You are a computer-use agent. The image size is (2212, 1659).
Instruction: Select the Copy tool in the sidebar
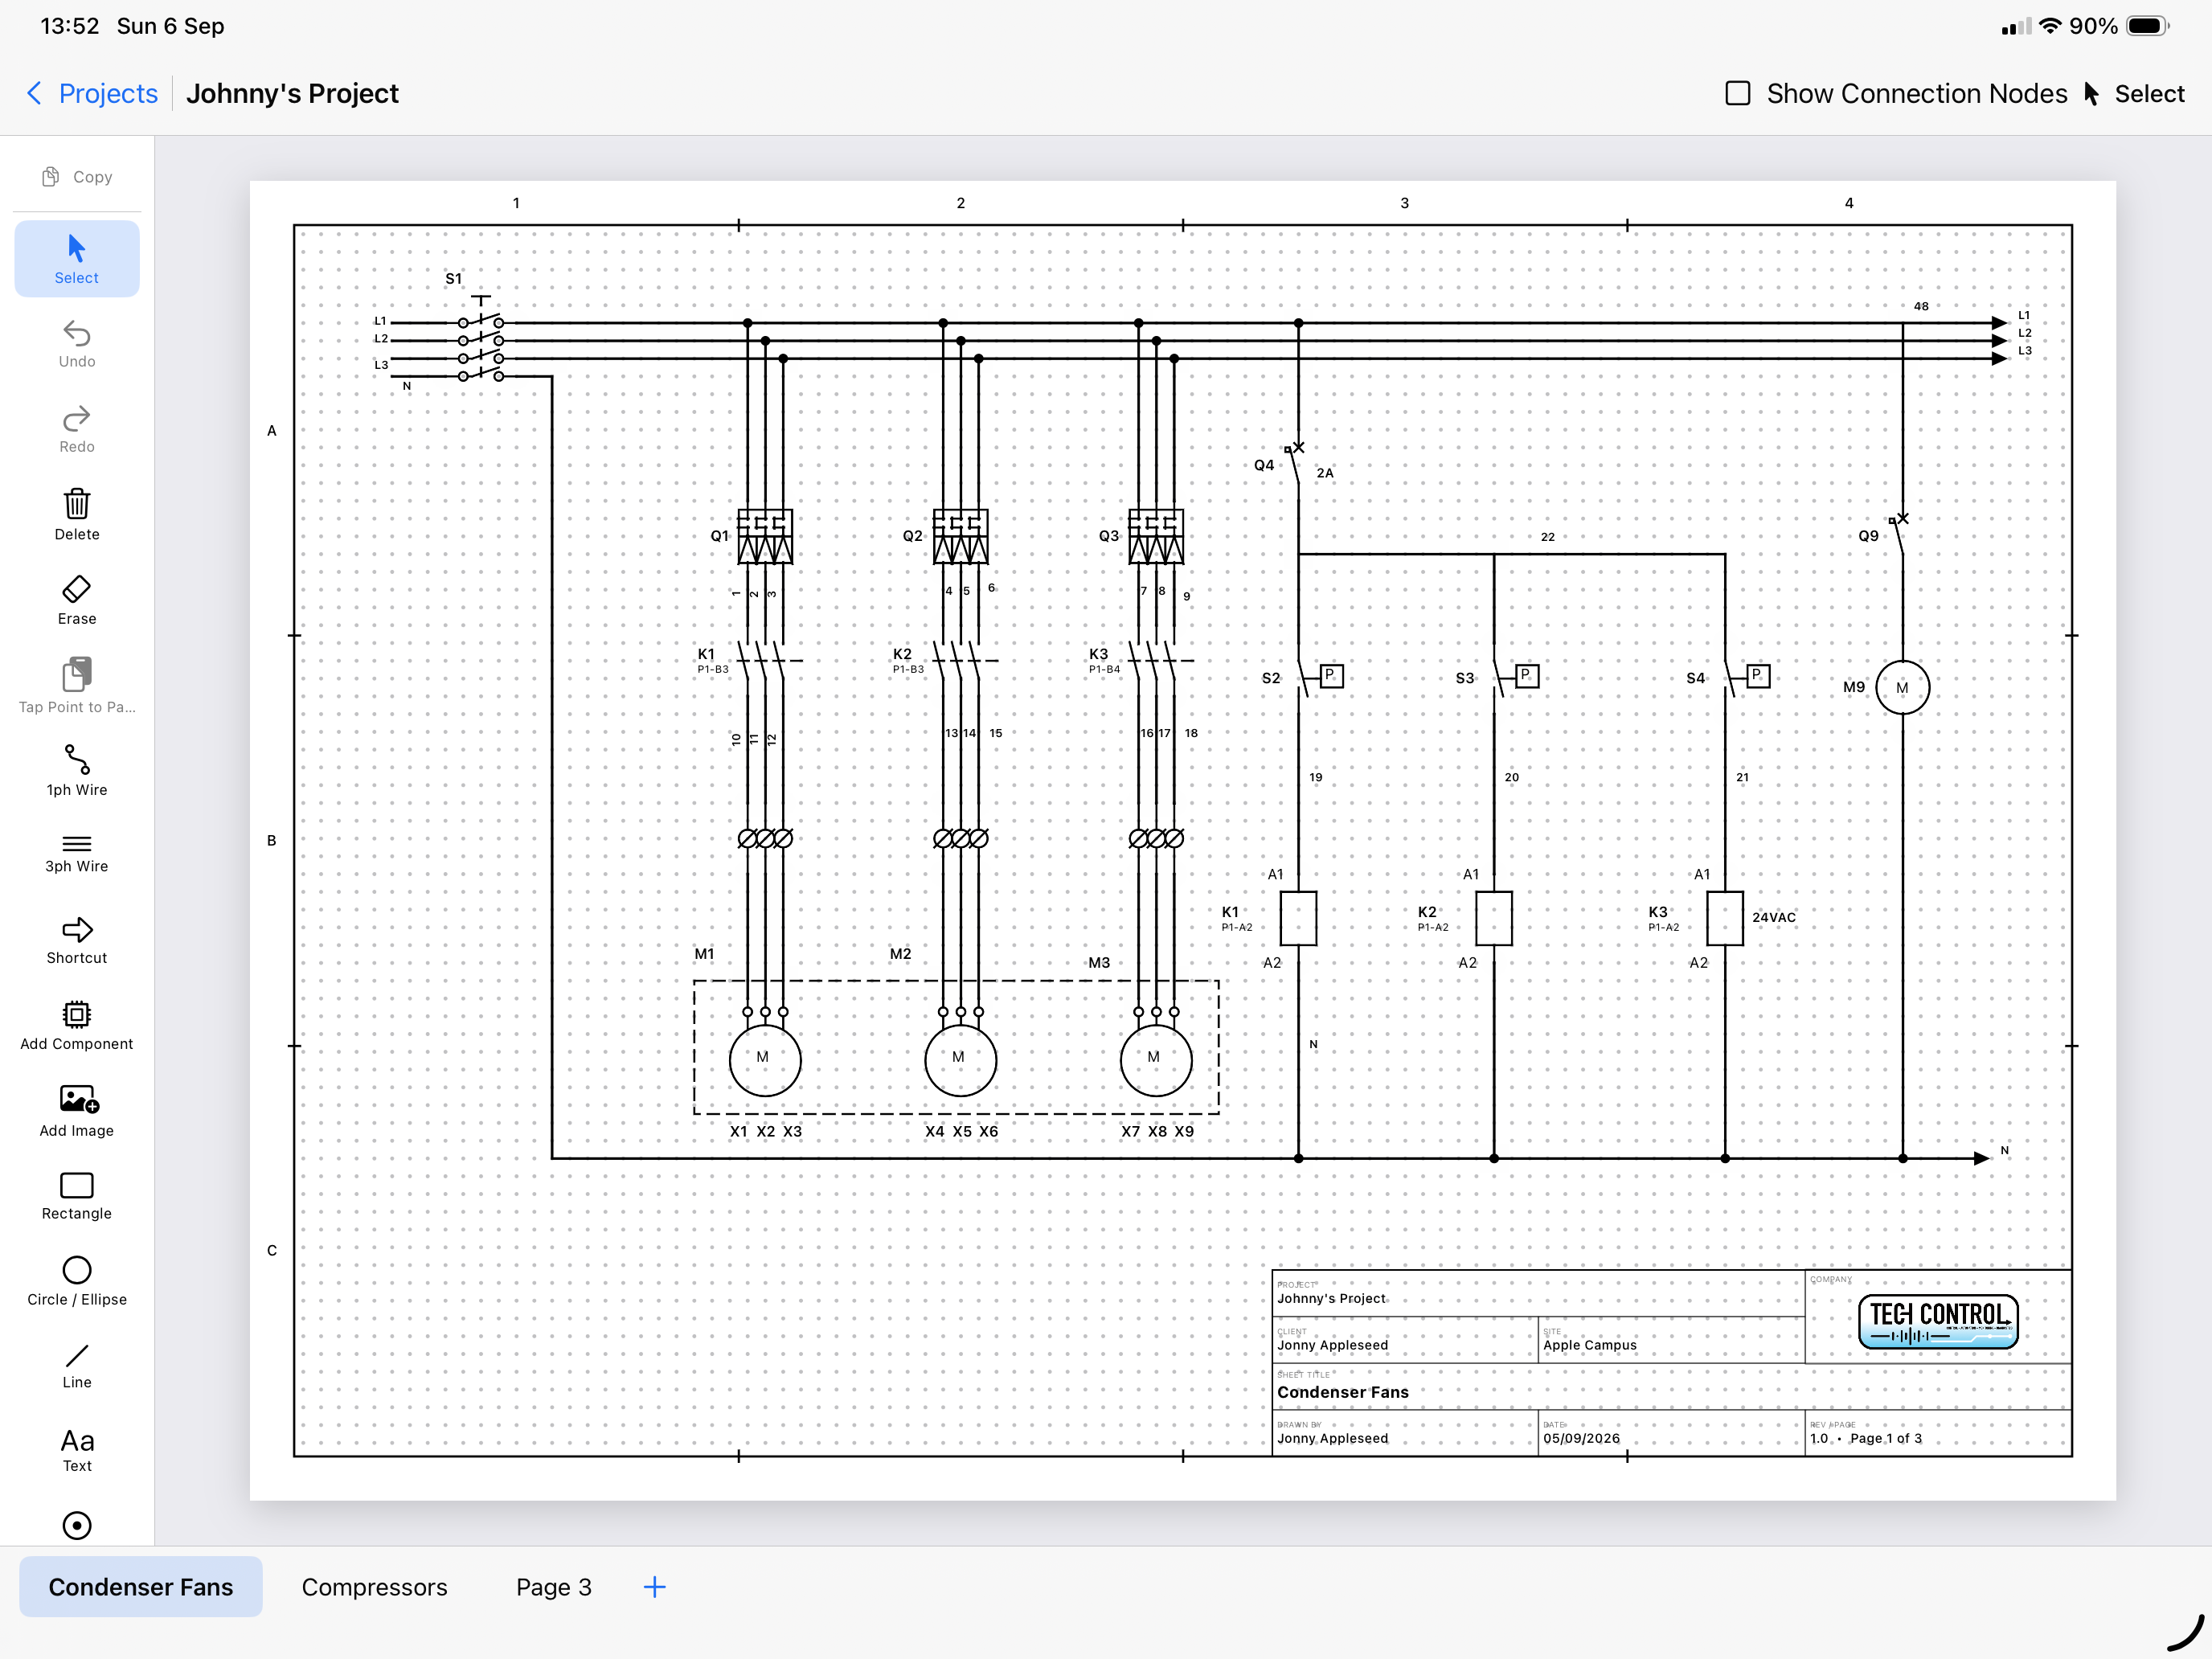[77, 177]
